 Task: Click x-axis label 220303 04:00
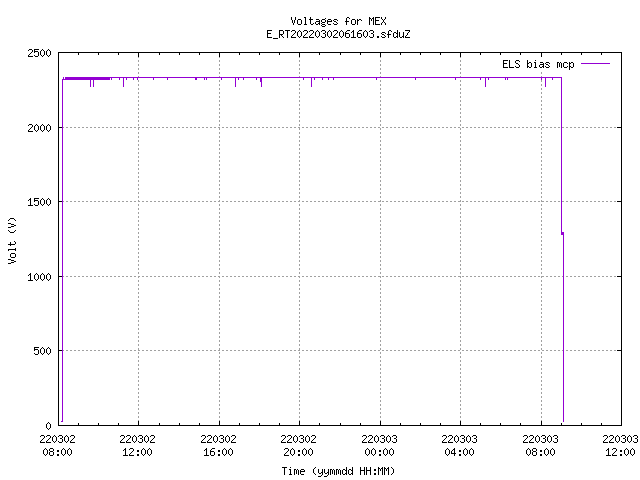pos(459,446)
